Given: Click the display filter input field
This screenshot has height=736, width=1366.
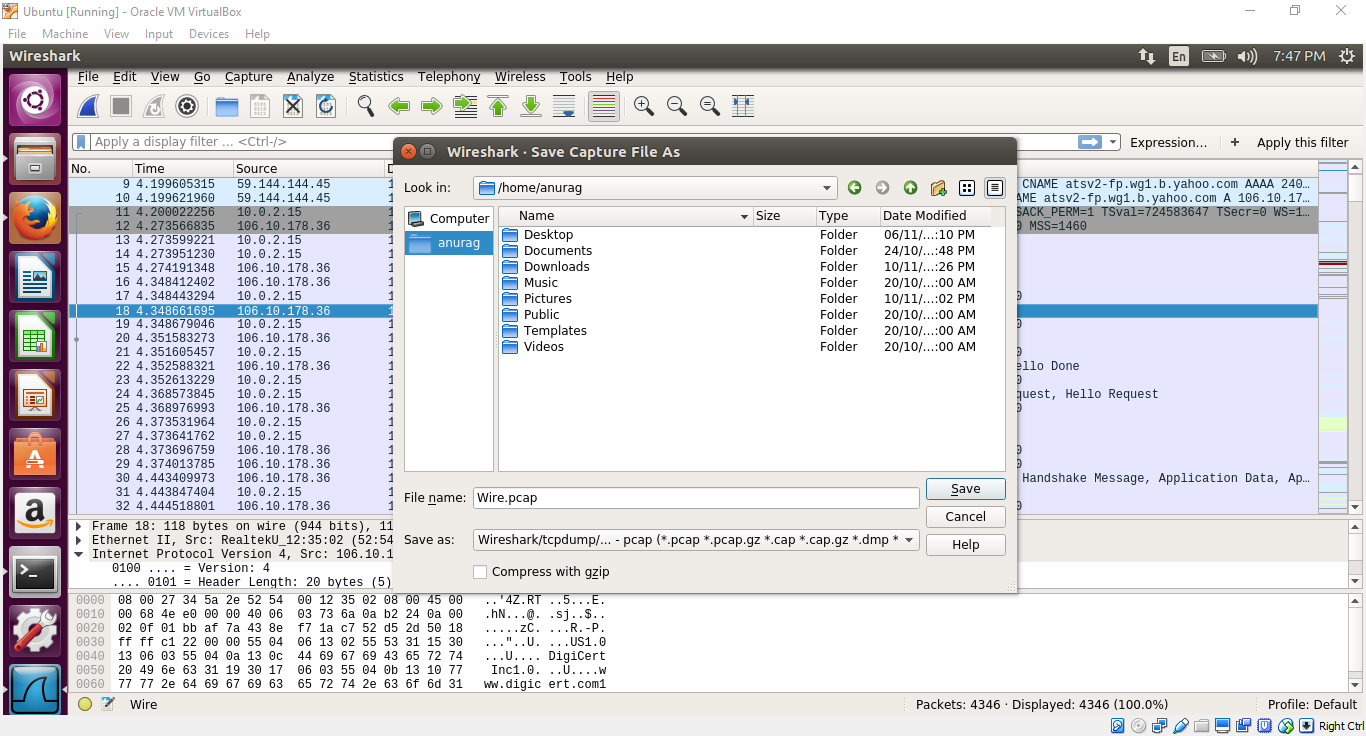Looking at the screenshot, I should (x=583, y=142).
